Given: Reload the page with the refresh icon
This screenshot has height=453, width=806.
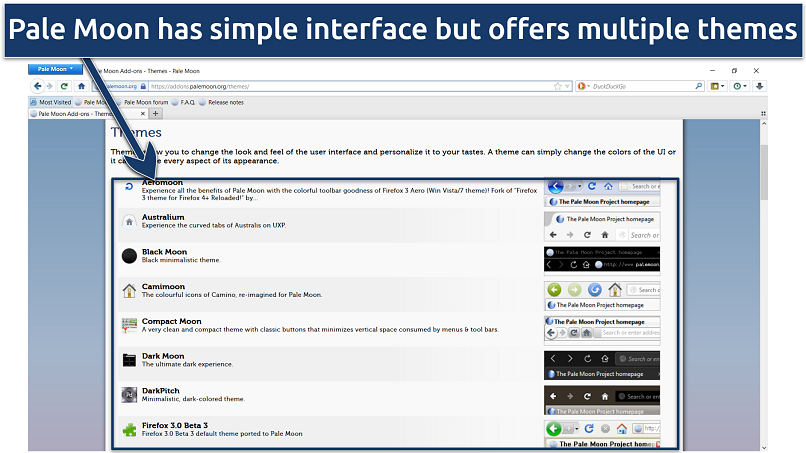Looking at the screenshot, I should [x=65, y=87].
